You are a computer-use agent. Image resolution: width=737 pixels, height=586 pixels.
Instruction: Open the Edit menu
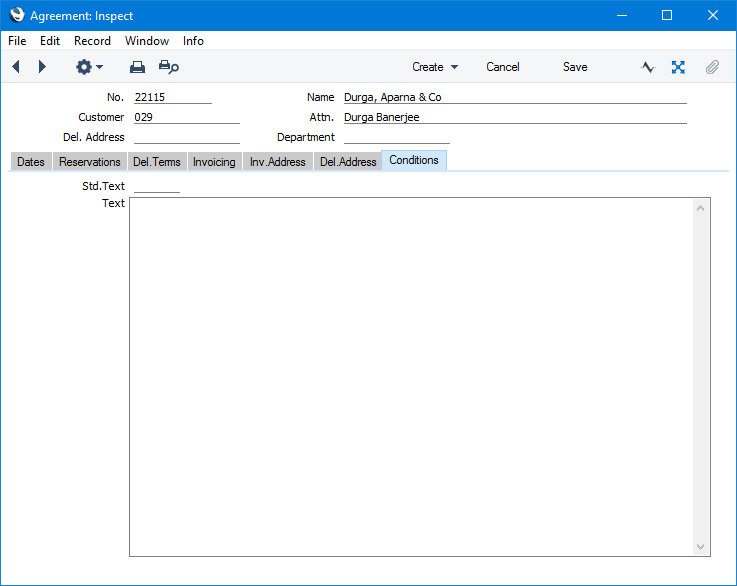tap(50, 41)
